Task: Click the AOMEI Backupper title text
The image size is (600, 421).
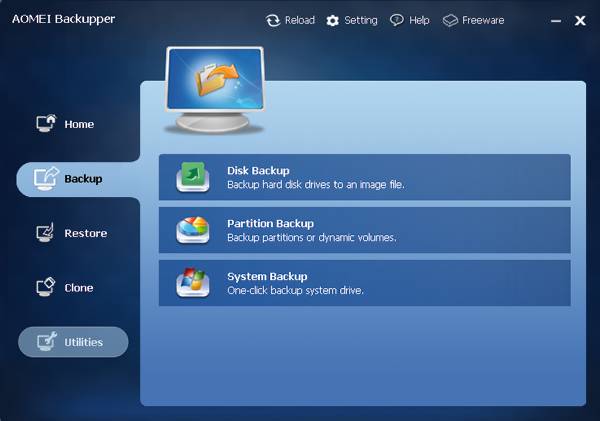Action: pos(64,19)
